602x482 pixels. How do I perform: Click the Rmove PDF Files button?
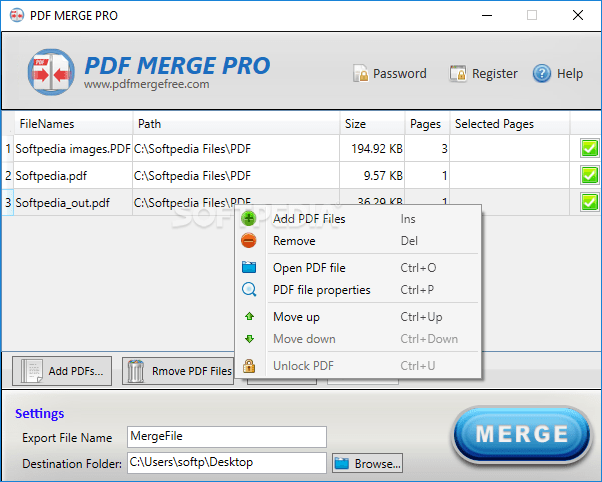tap(178, 371)
